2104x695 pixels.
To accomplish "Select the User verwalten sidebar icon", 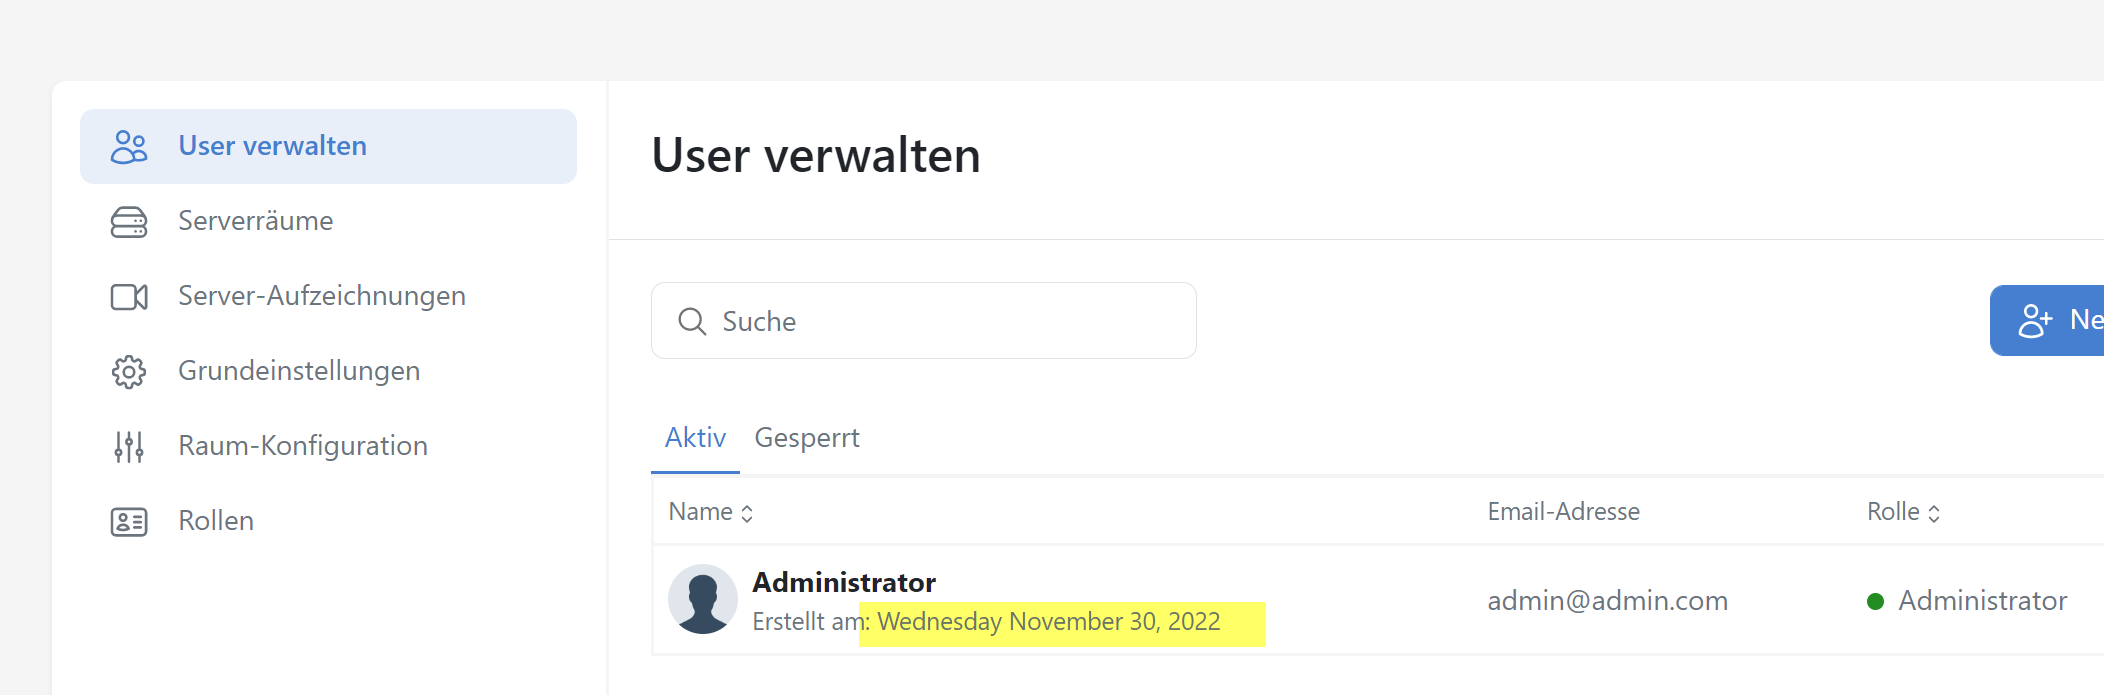I will pyautogui.click(x=127, y=146).
